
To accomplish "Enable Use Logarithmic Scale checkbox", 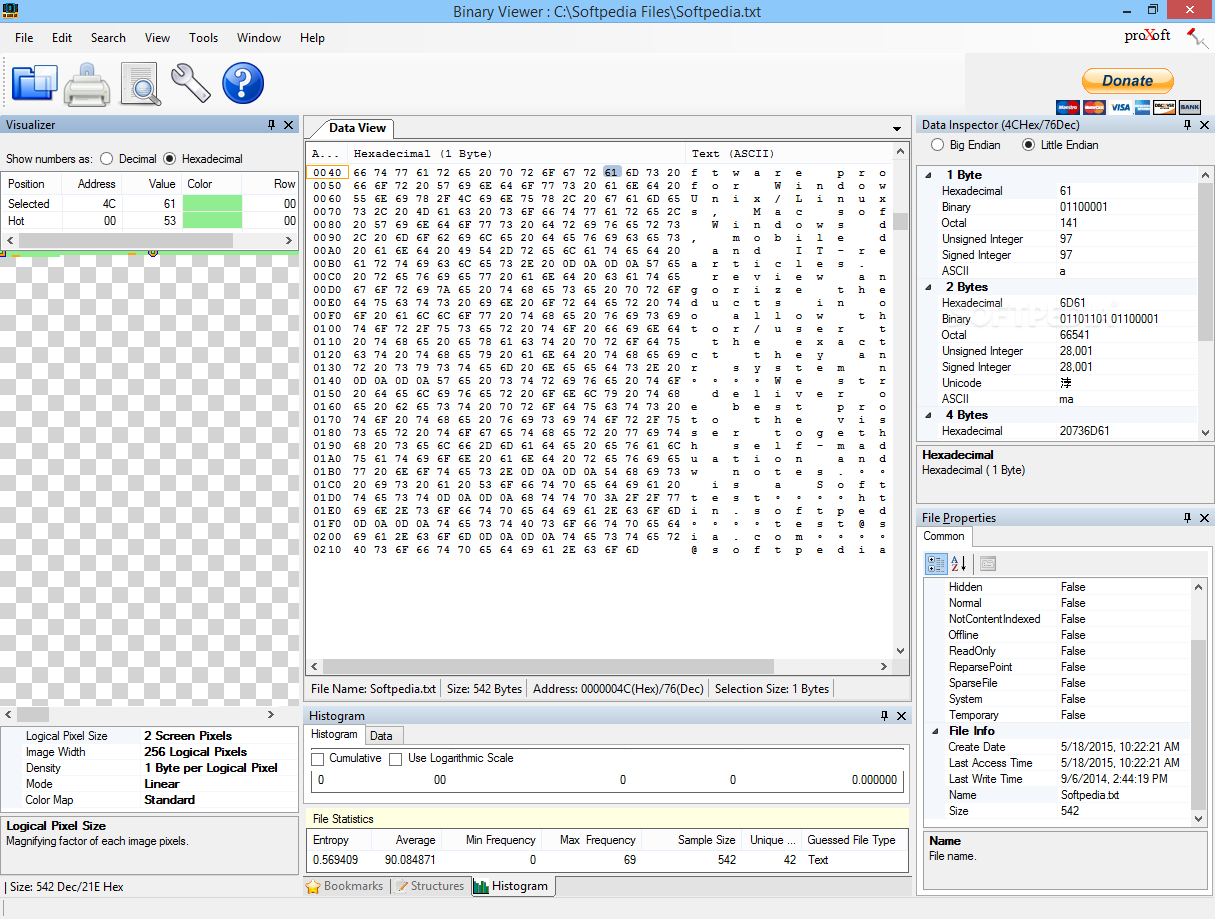I will click(x=396, y=759).
